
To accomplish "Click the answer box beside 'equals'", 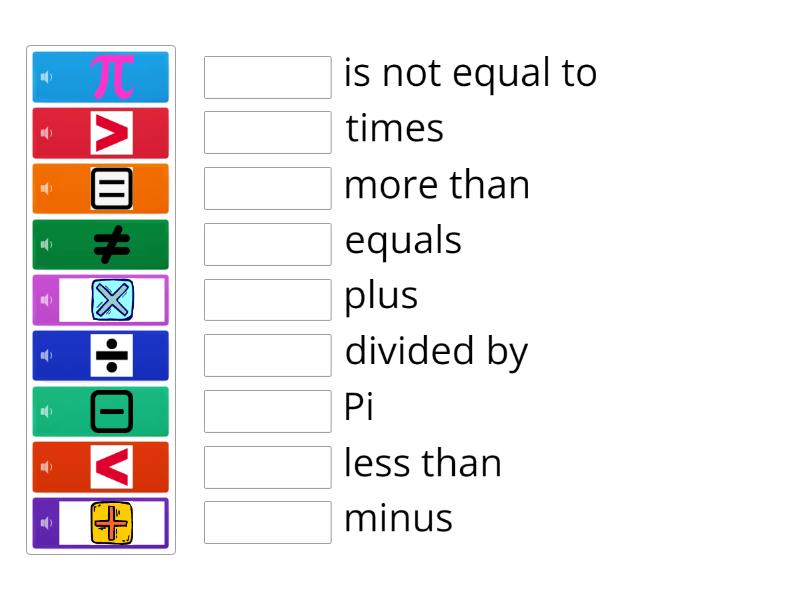I will [267, 243].
